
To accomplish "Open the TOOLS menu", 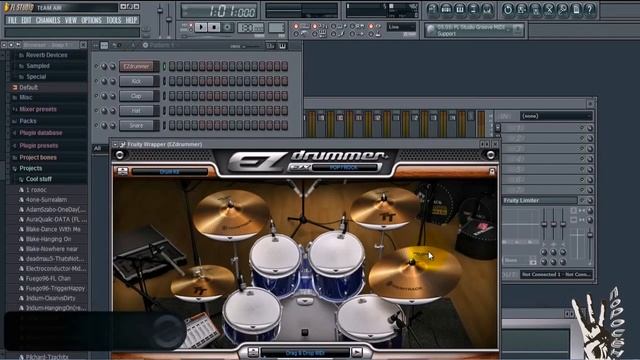I will click(113, 20).
